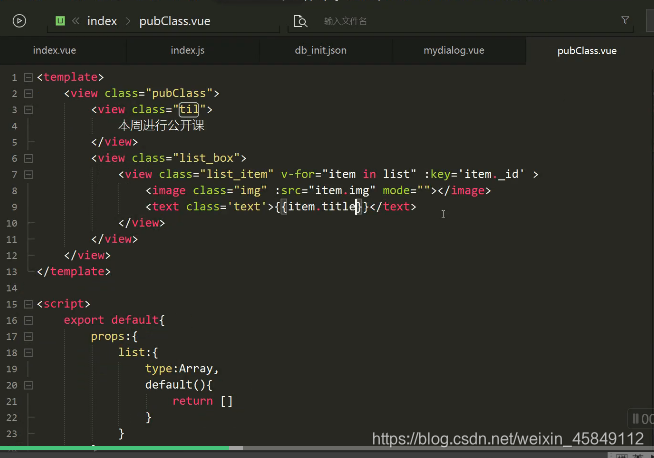
Task: Collapse the props block on line 17
Action: (x=28, y=336)
